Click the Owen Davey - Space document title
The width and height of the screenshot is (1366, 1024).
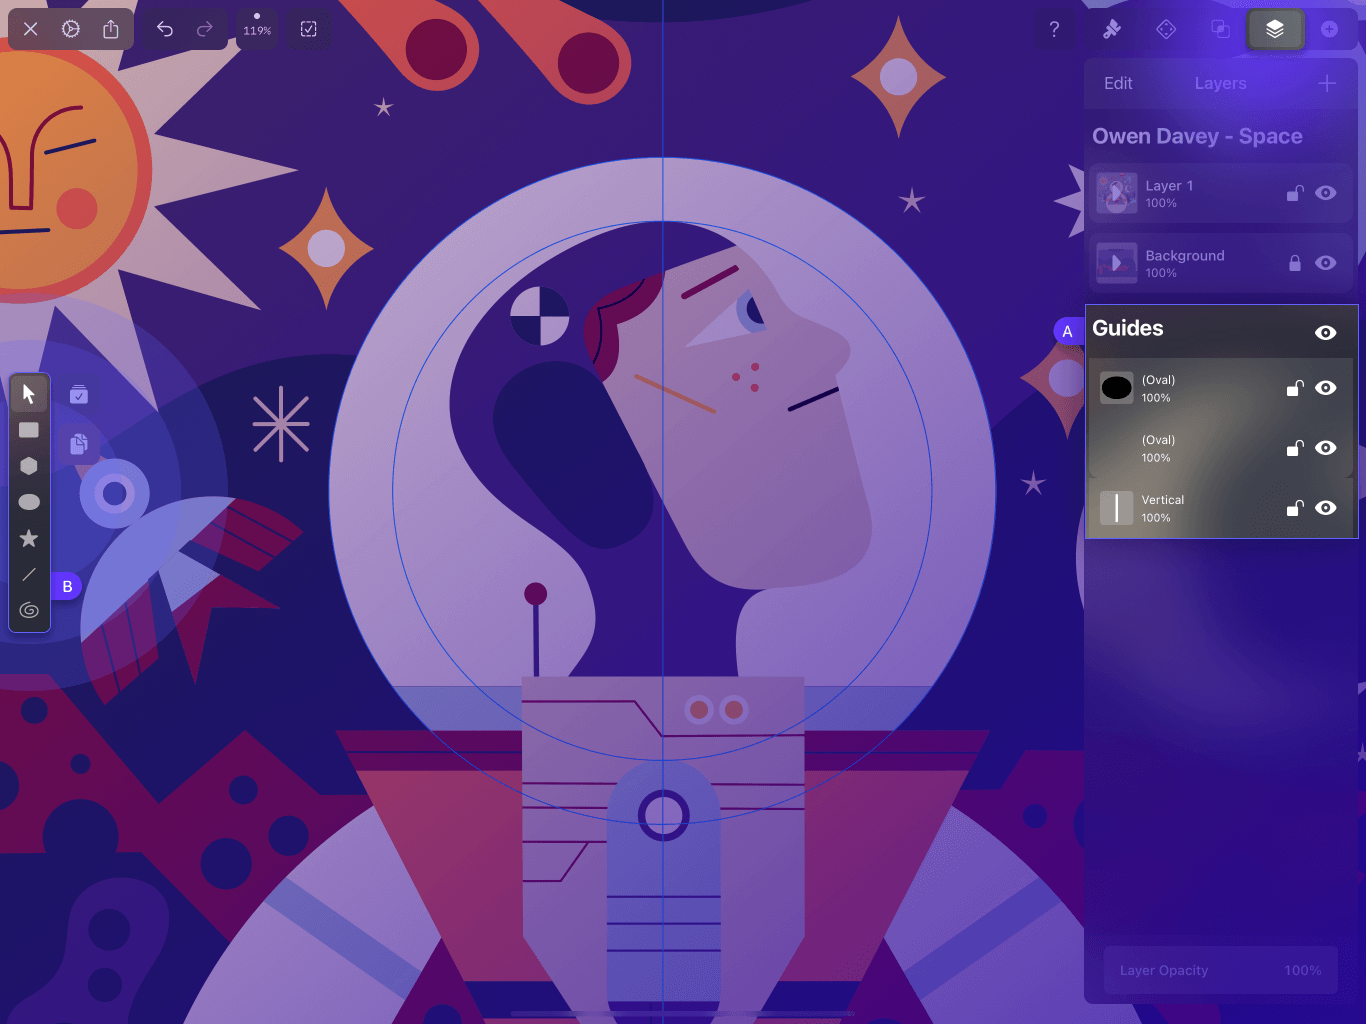[x=1197, y=136]
